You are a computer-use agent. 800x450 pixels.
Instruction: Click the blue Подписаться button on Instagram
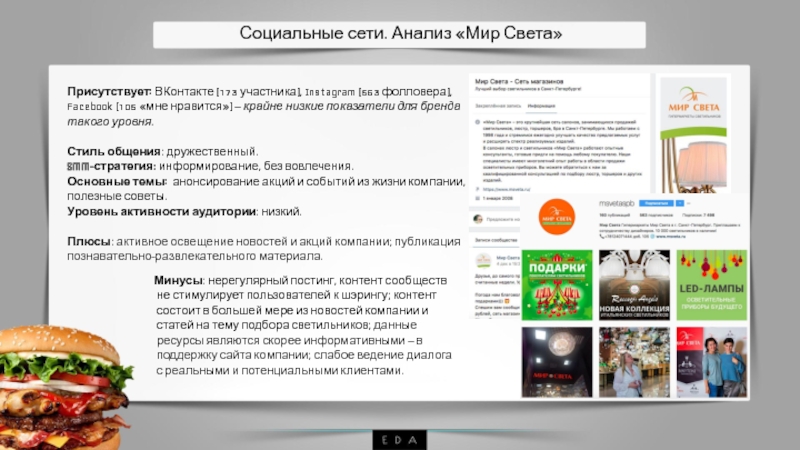click(656, 203)
